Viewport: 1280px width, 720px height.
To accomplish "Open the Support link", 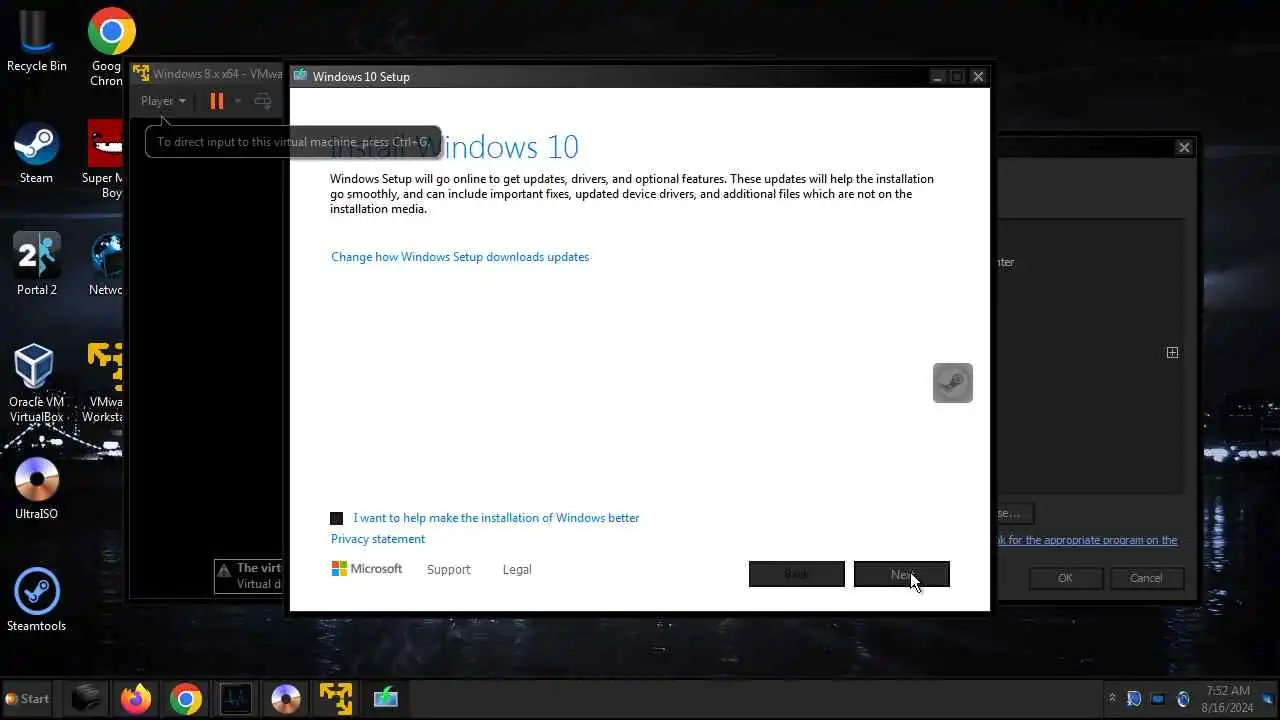I will click(x=448, y=569).
